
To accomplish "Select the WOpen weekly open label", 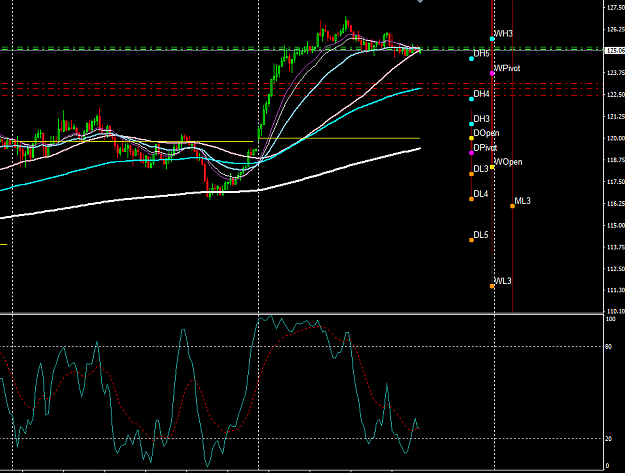I will [x=508, y=162].
